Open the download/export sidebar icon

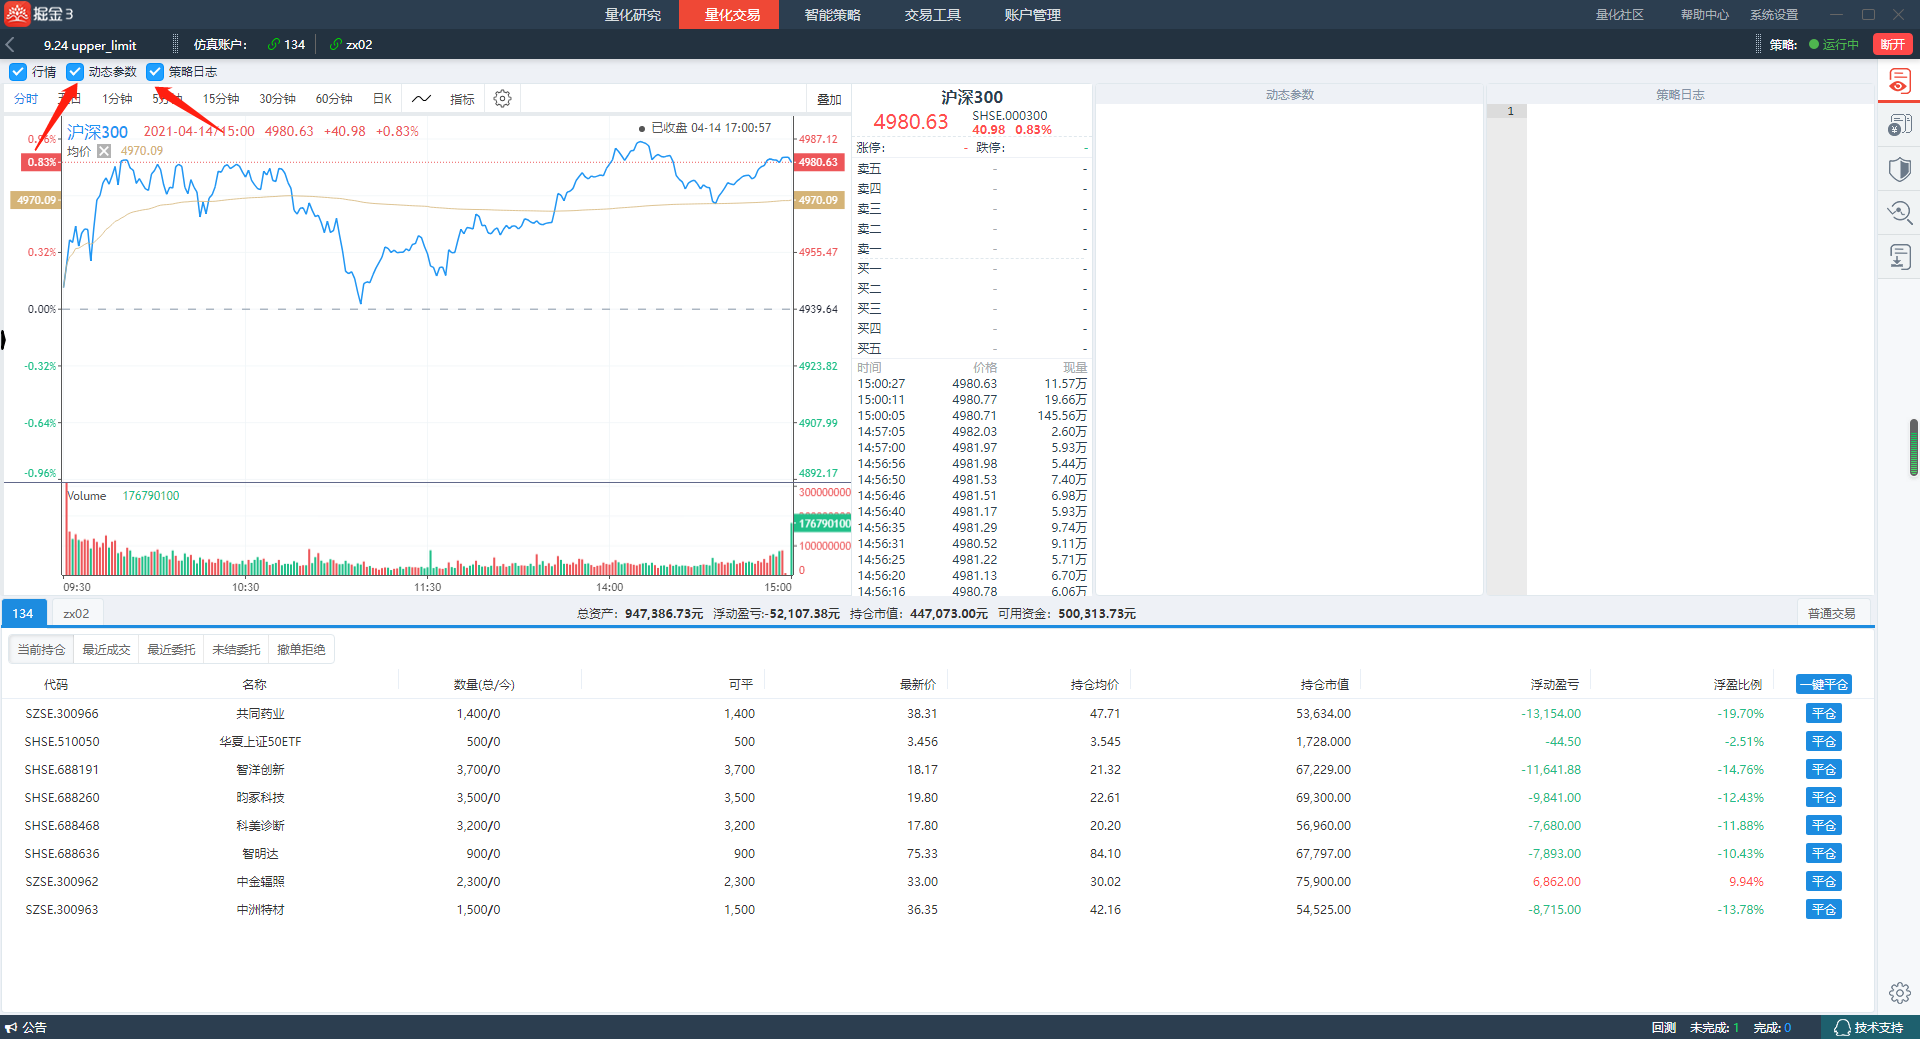point(1899,257)
